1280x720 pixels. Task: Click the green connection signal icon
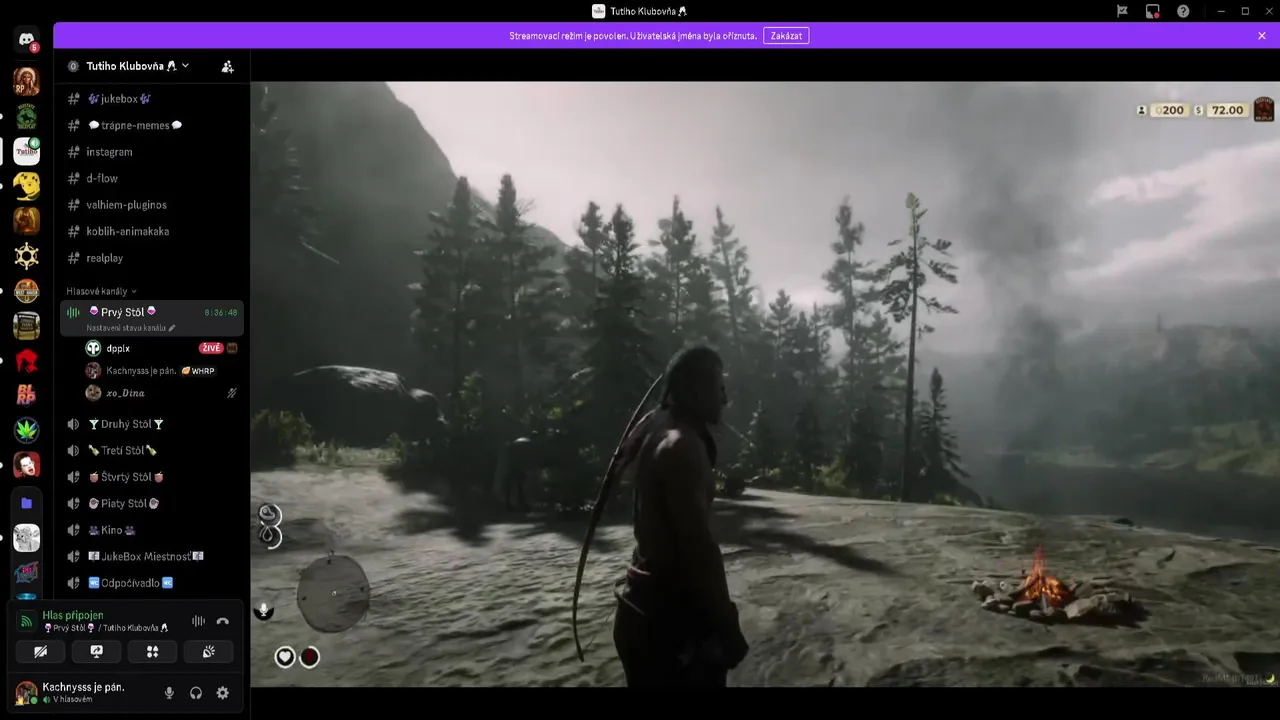(26, 621)
